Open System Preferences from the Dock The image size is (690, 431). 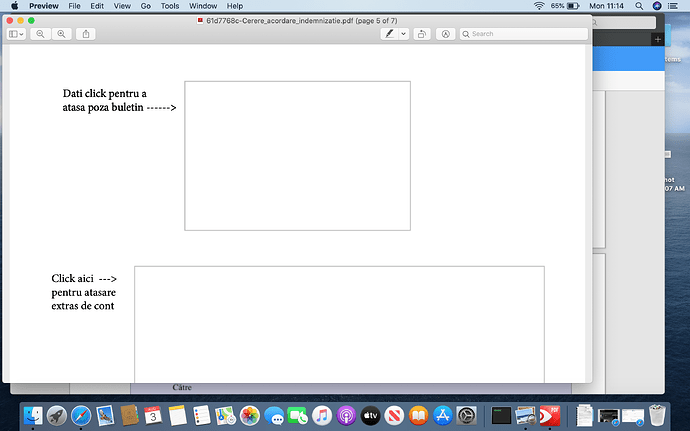click(466, 415)
